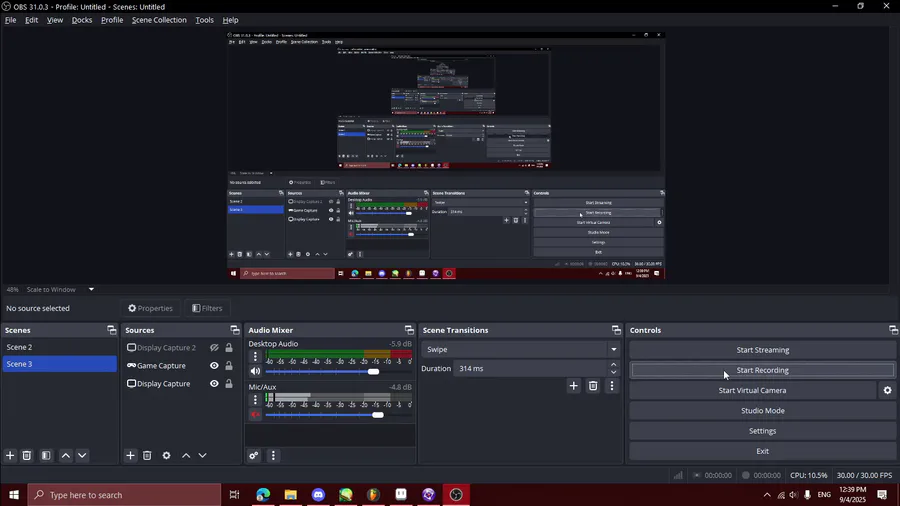Decrease transition duration stepper down arrow

pos(614,372)
